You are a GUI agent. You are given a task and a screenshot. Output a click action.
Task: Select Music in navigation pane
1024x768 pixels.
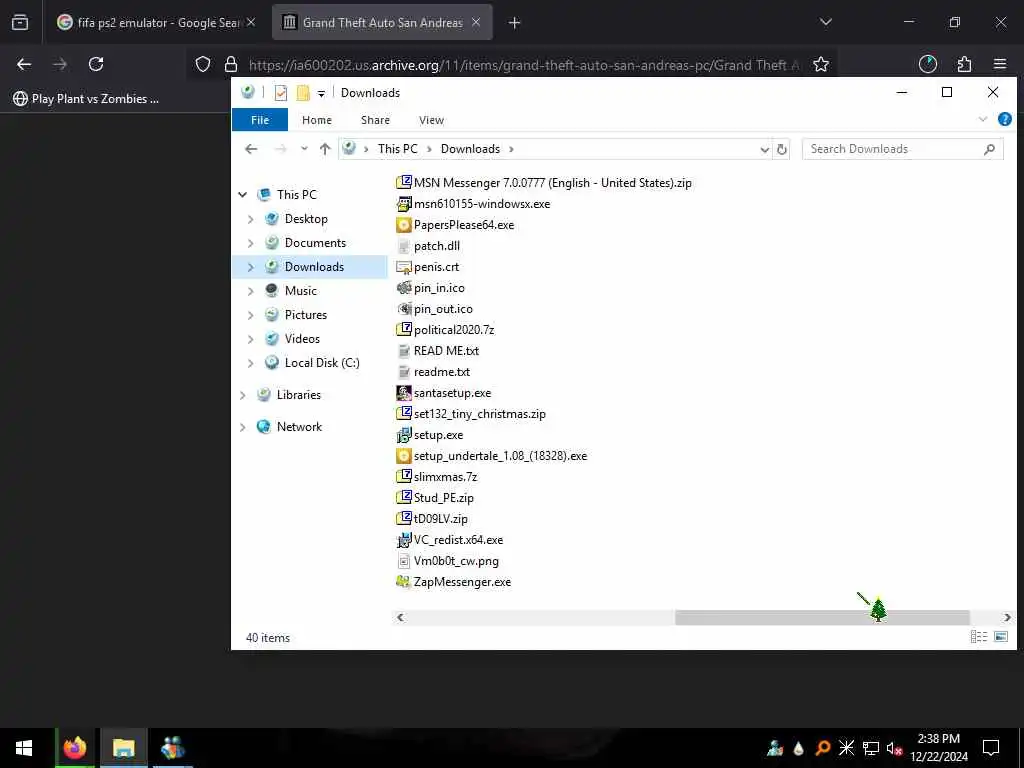[x=300, y=291]
